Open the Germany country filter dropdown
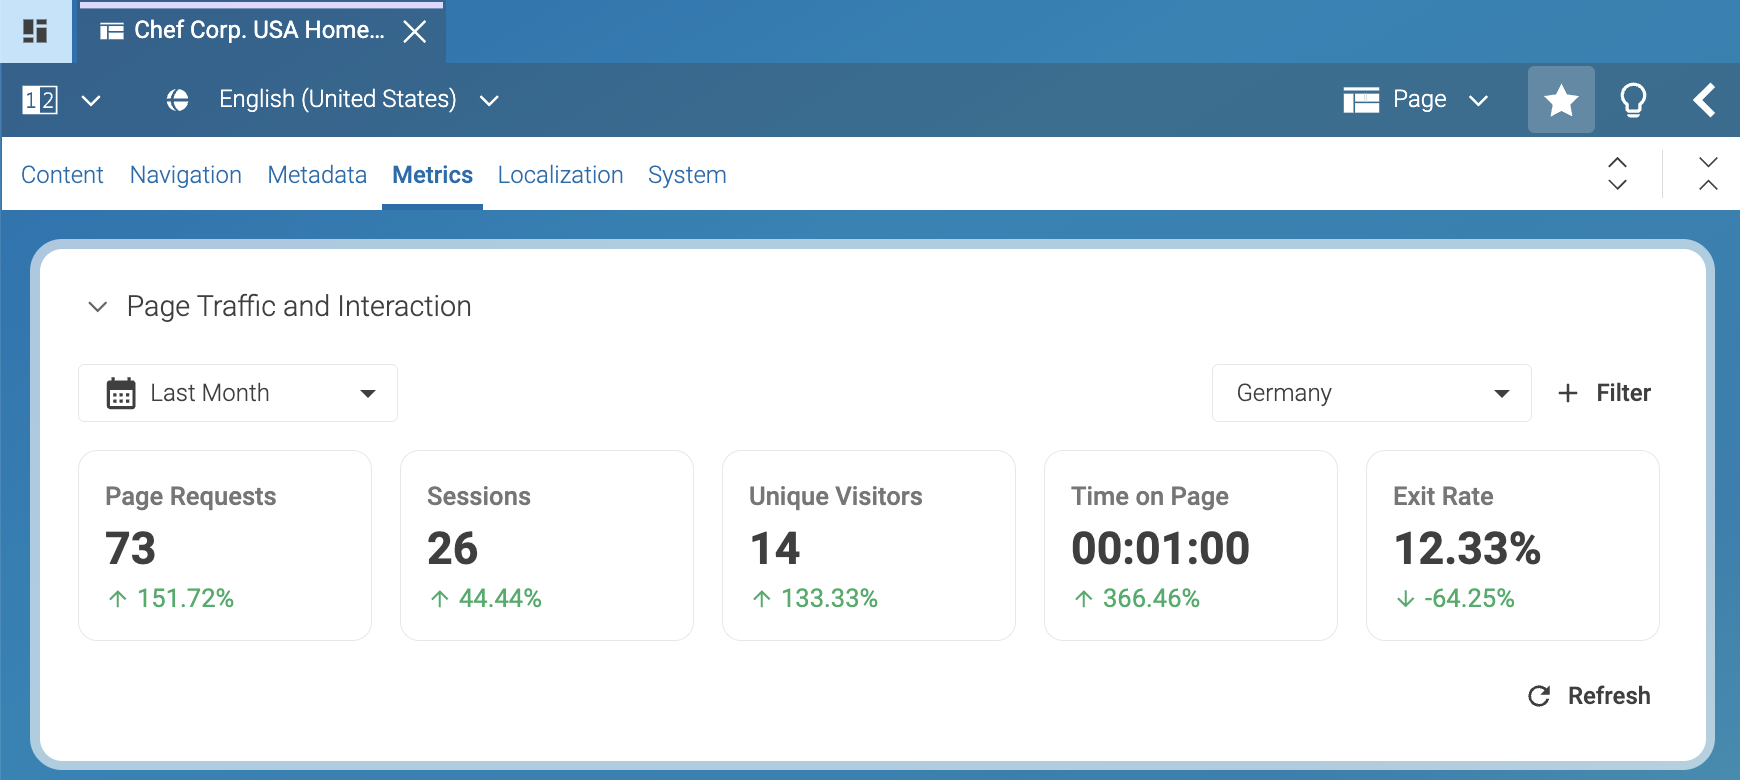The height and width of the screenshot is (780, 1740). [1371, 393]
